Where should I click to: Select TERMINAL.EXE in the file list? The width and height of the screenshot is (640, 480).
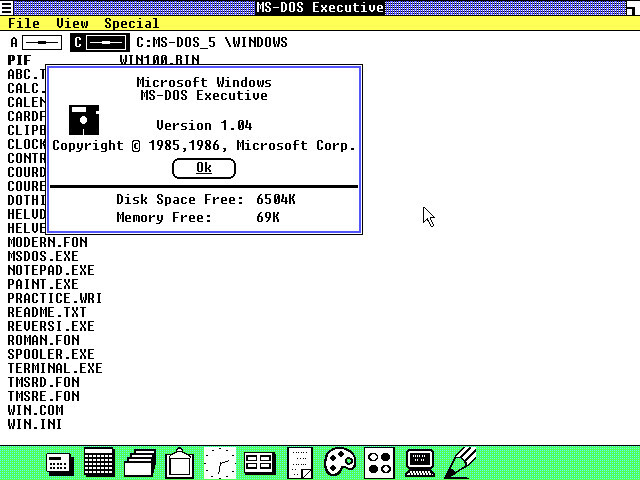(55, 368)
